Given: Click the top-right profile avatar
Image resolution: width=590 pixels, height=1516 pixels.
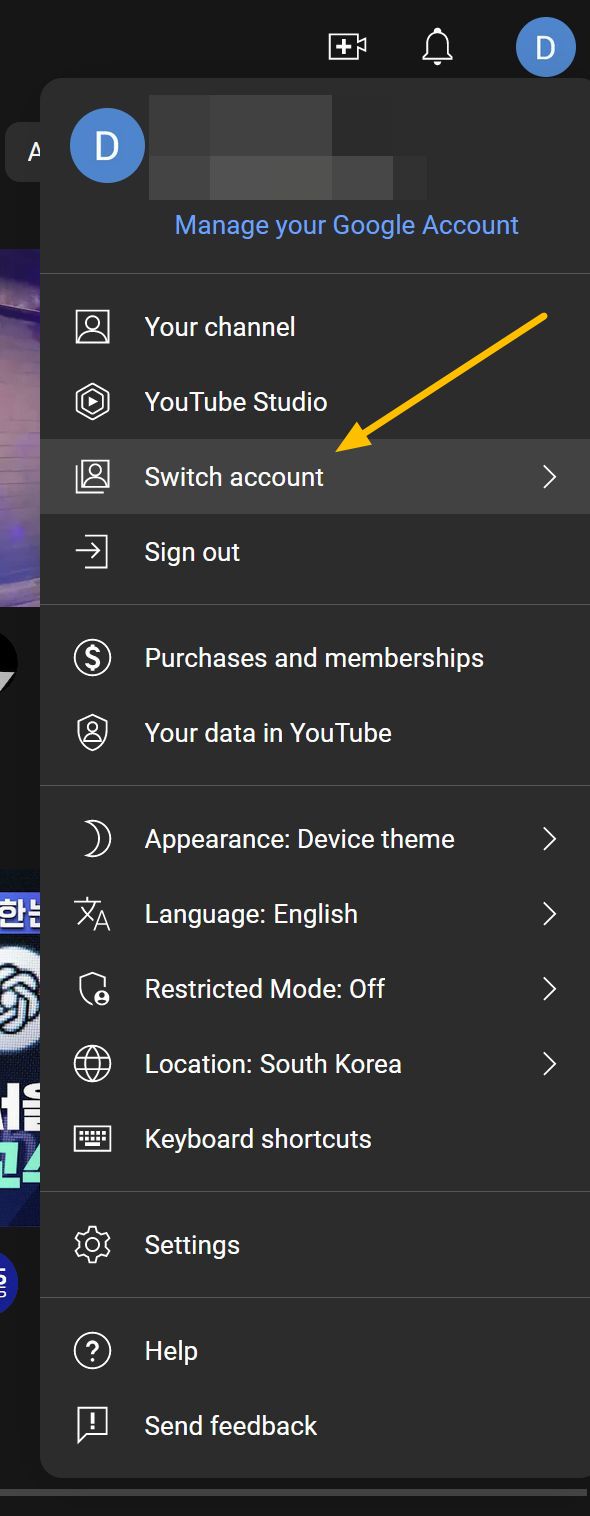Looking at the screenshot, I should (x=545, y=46).
